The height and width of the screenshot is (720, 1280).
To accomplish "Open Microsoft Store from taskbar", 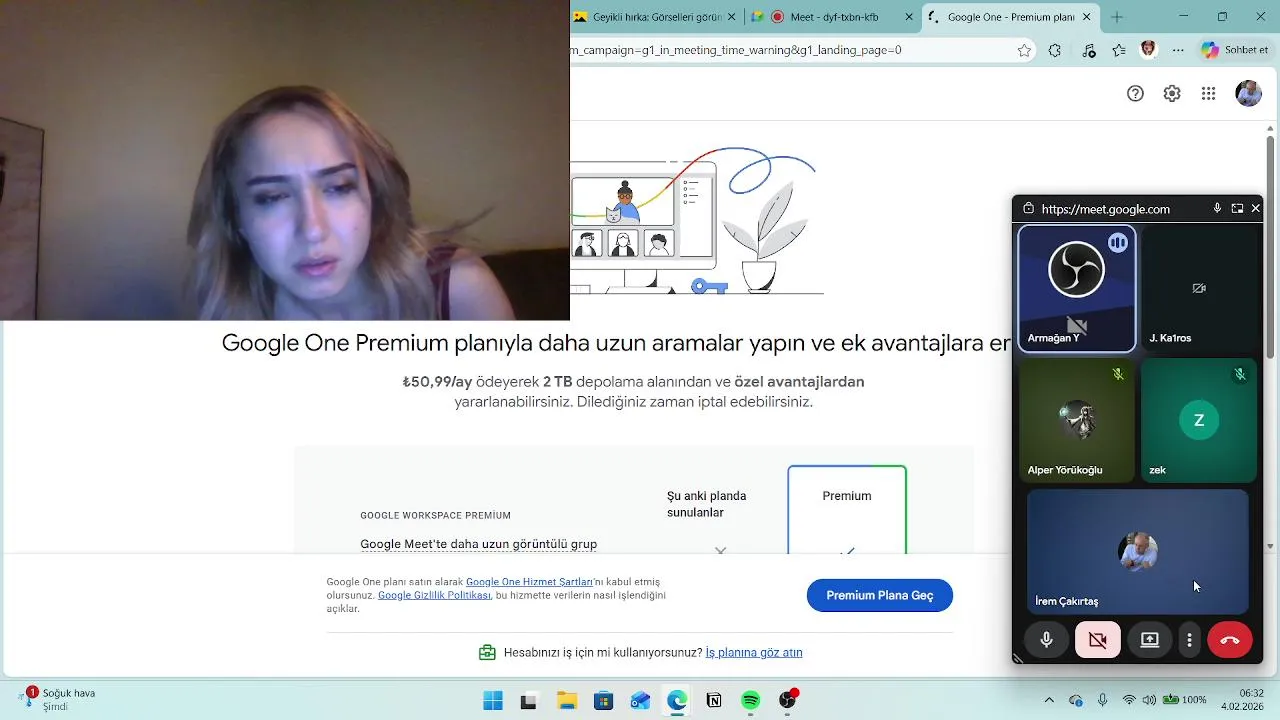I will (603, 701).
